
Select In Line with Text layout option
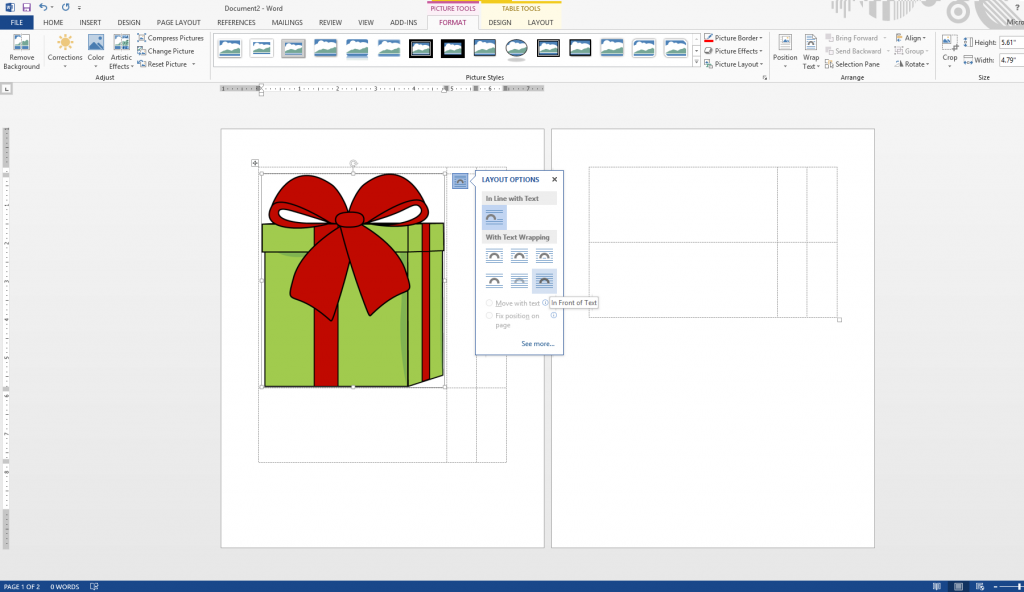(x=494, y=217)
